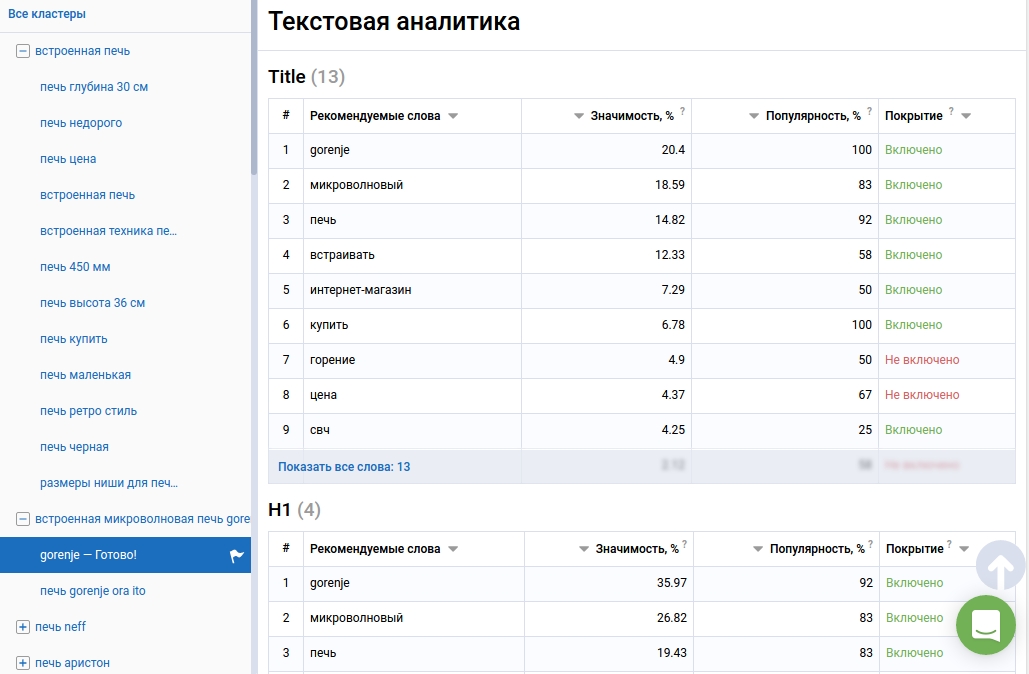Open 'Все кластеры' link

tap(47, 14)
